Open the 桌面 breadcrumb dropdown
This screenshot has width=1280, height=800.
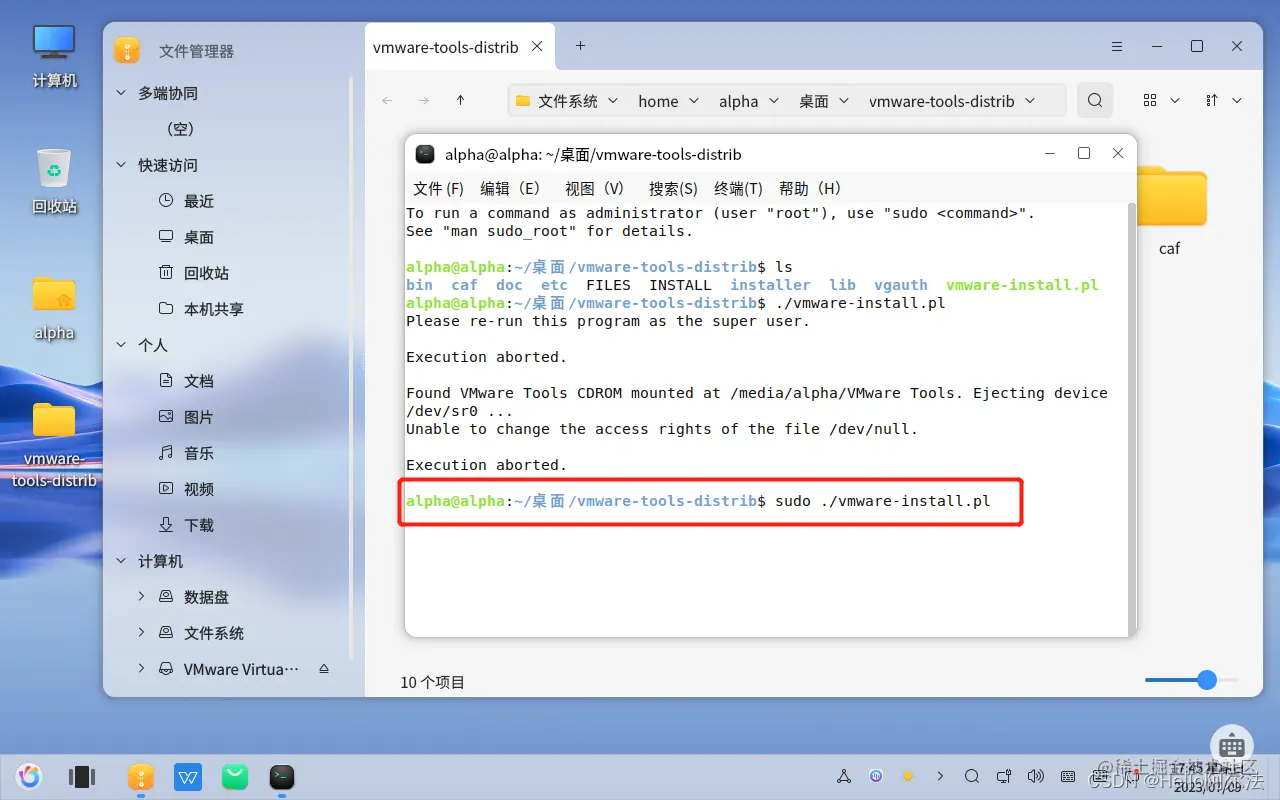point(844,100)
